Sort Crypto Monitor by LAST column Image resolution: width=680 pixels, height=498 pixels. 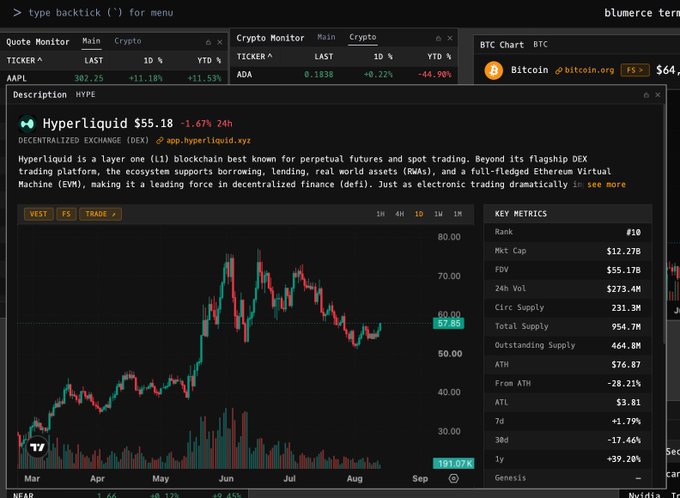click(324, 56)
